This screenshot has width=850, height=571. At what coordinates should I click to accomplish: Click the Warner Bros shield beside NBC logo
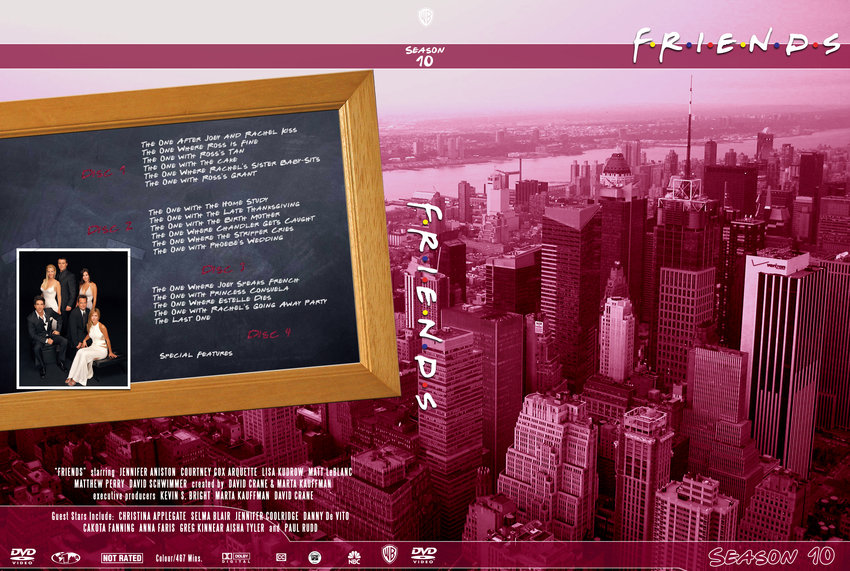point(389,554)
